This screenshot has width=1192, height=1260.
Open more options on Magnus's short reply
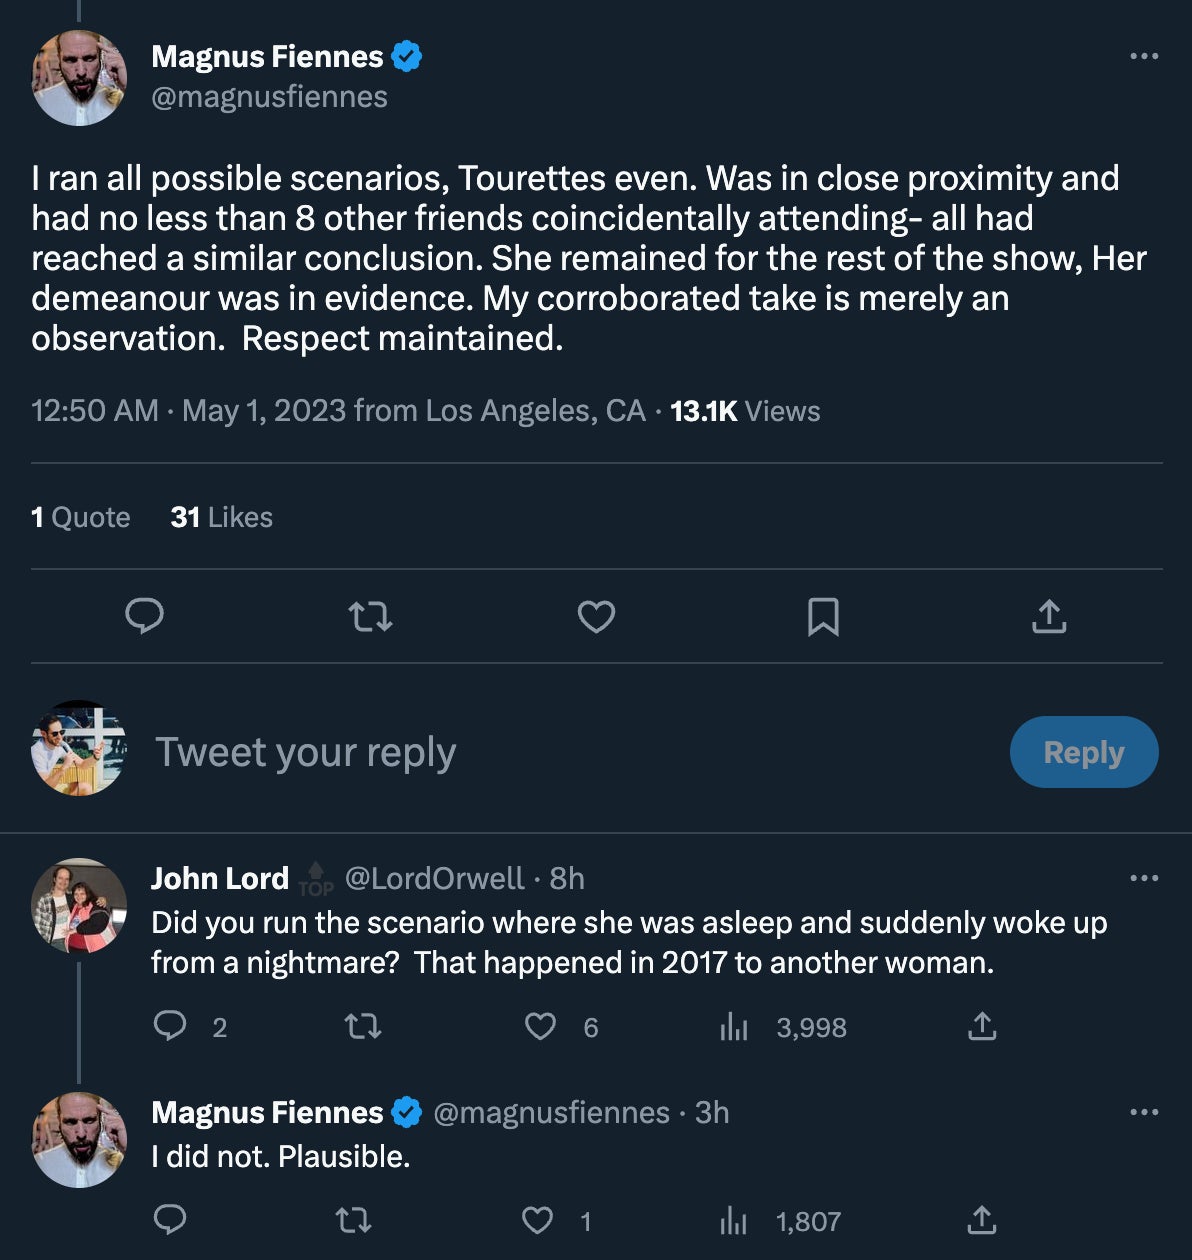tap(1143, 1112)
